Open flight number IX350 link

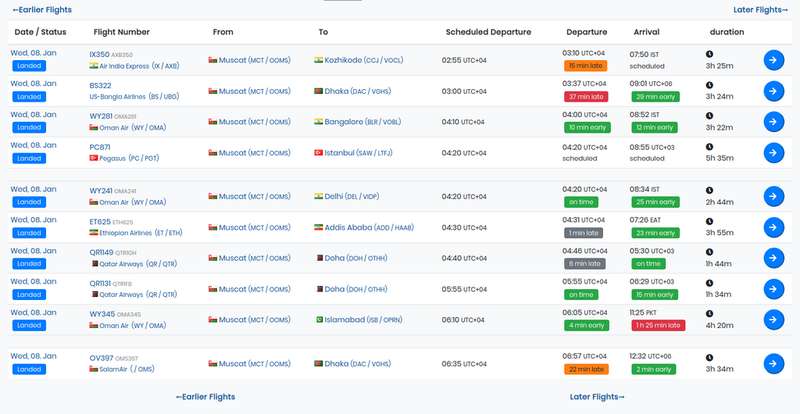[99, 53]
